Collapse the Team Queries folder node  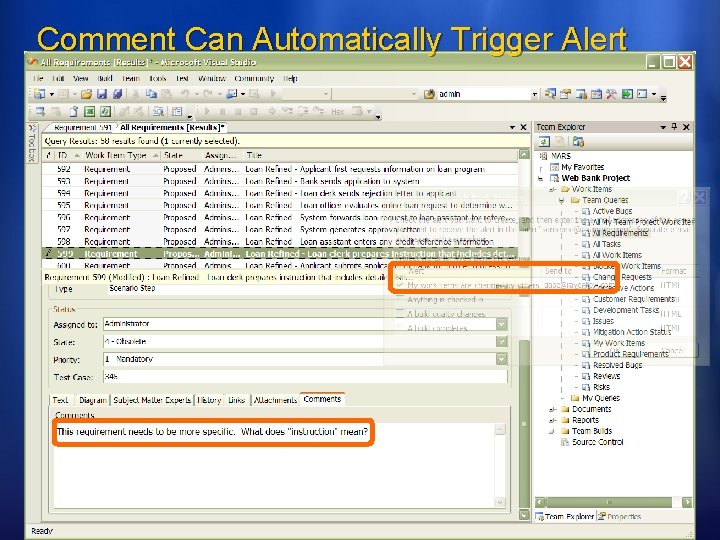(562, 200)
